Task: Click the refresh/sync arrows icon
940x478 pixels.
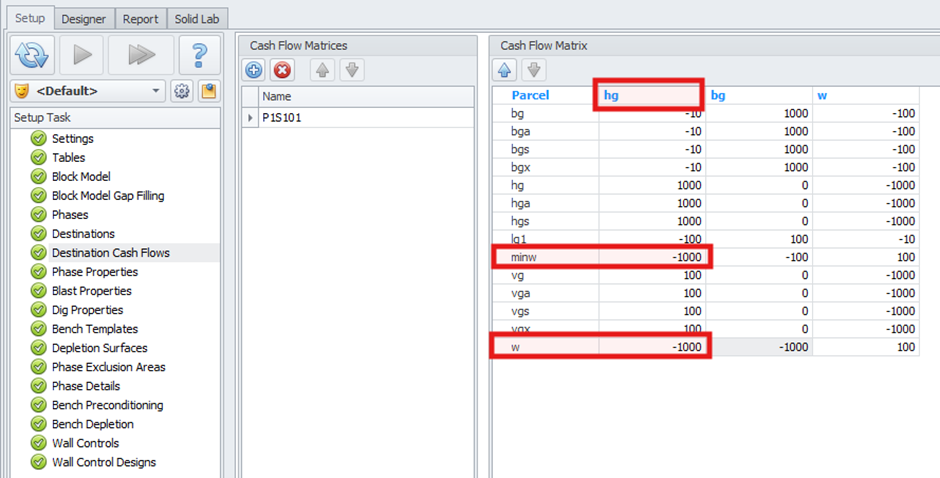Action: (x=33, y=55)
